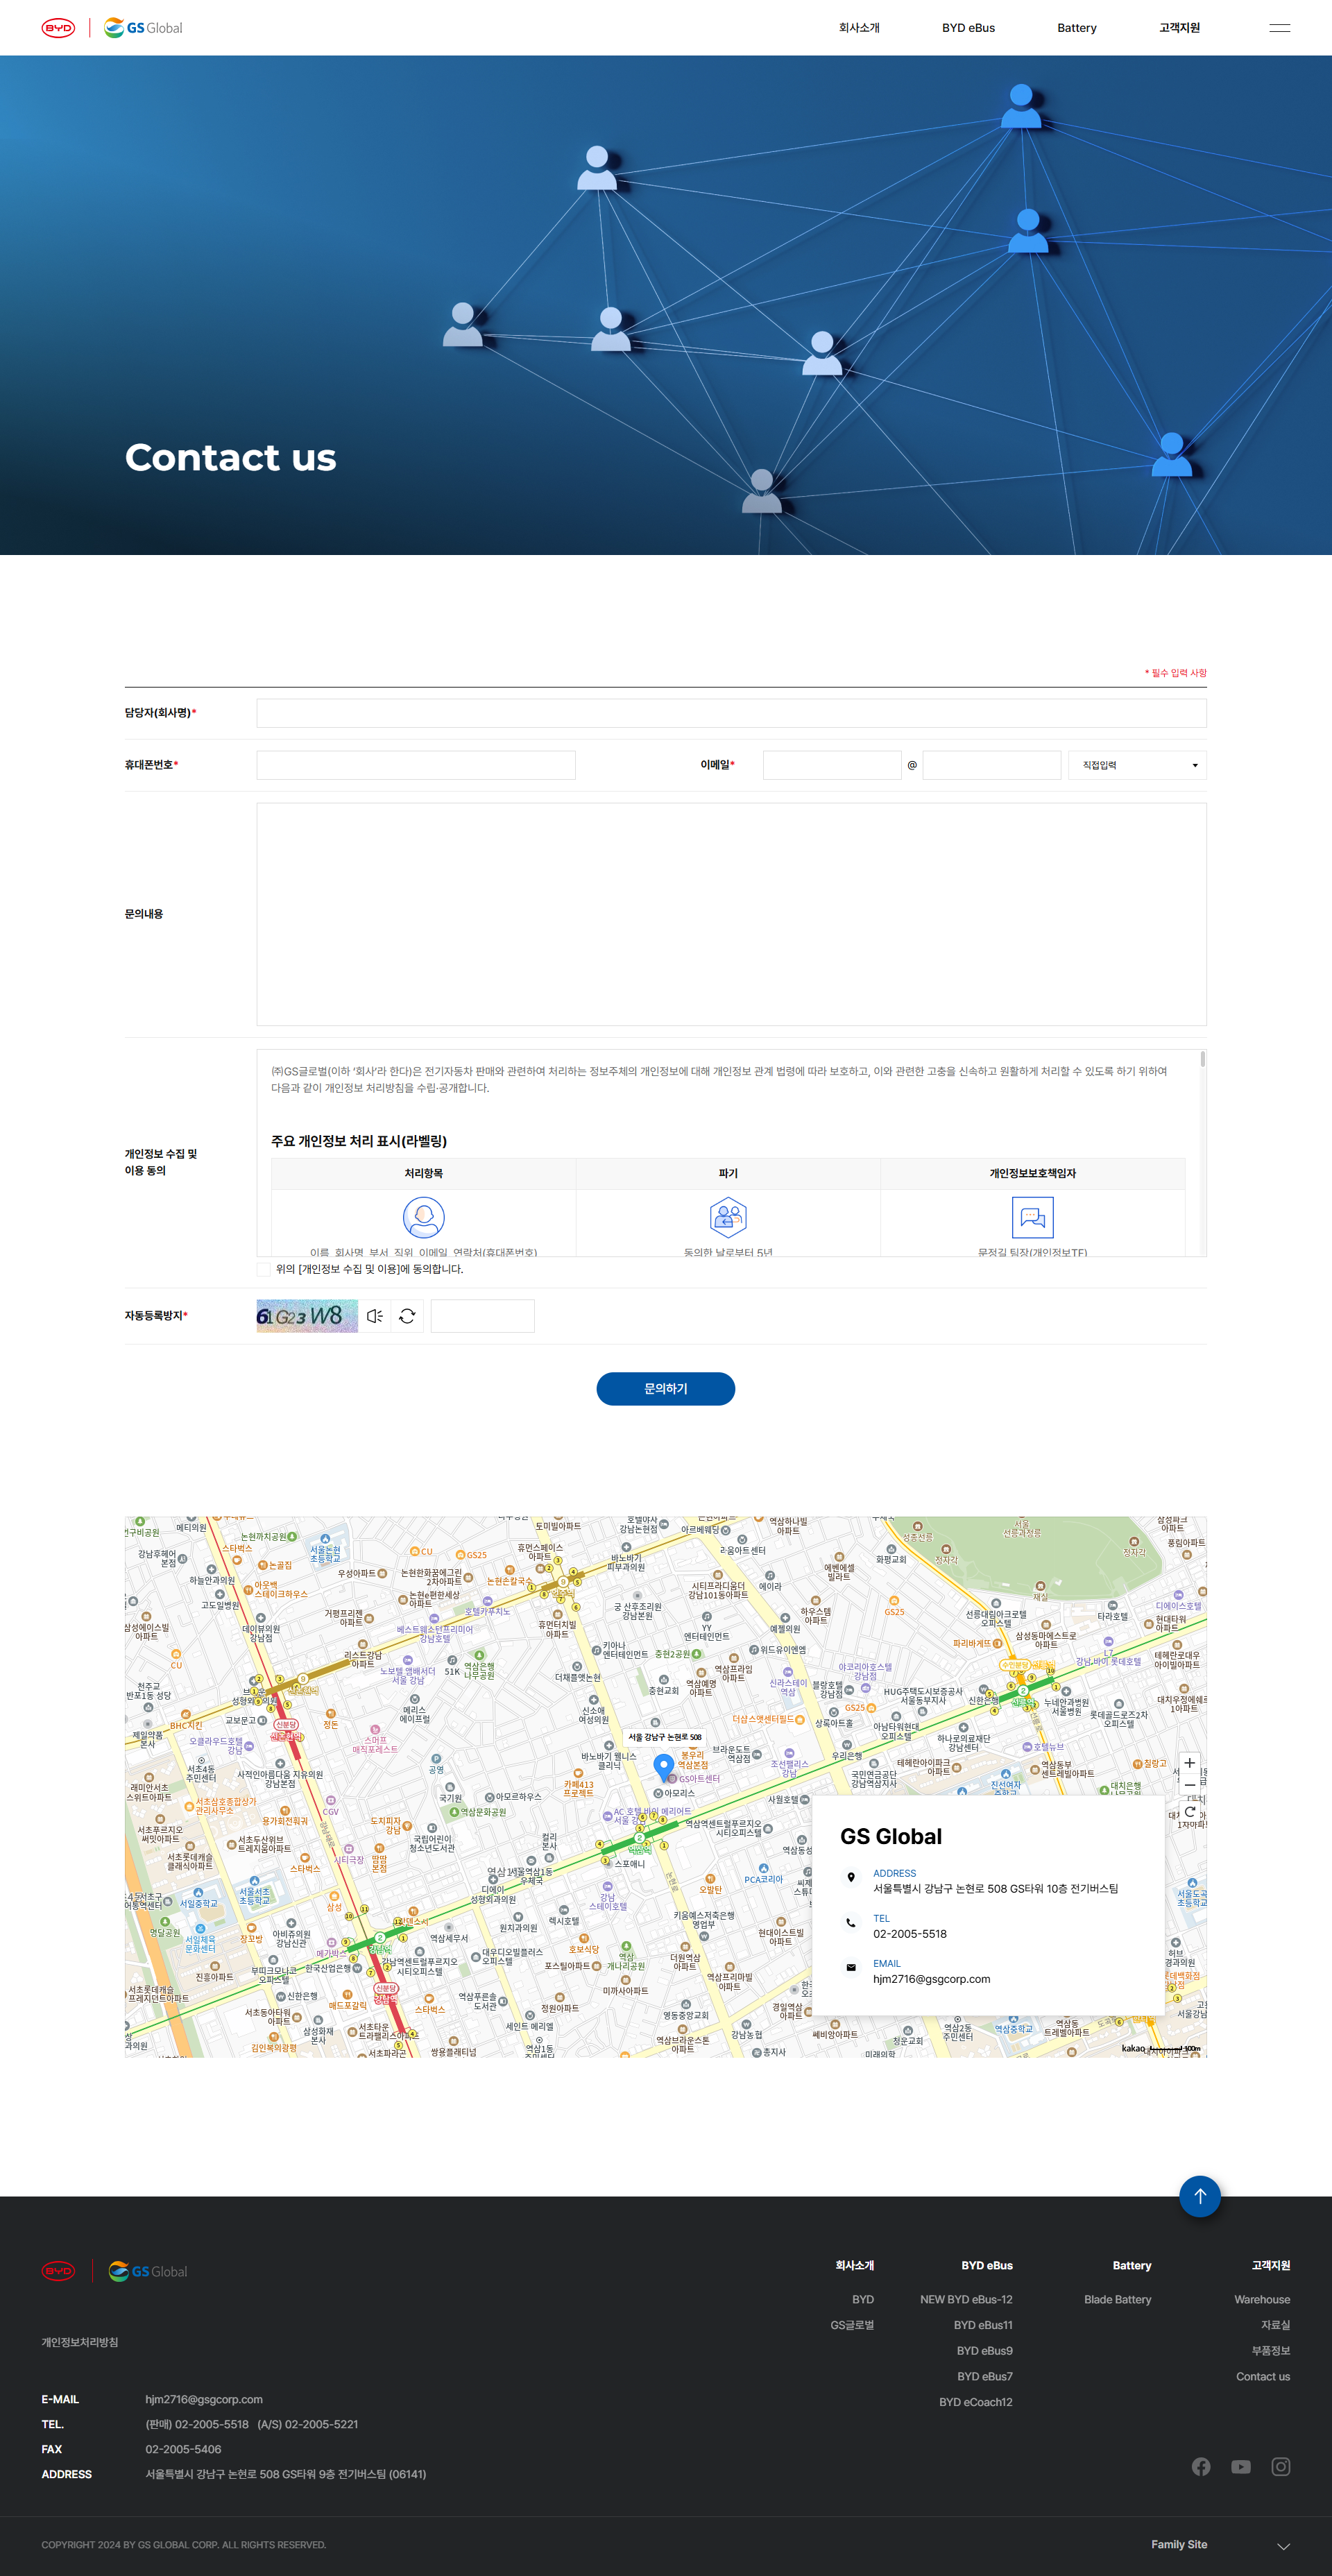Screen dimensions: 1332x2576
Task: Click the scroll-to-top arrow button
Action: click(x=1199, y=2196)
